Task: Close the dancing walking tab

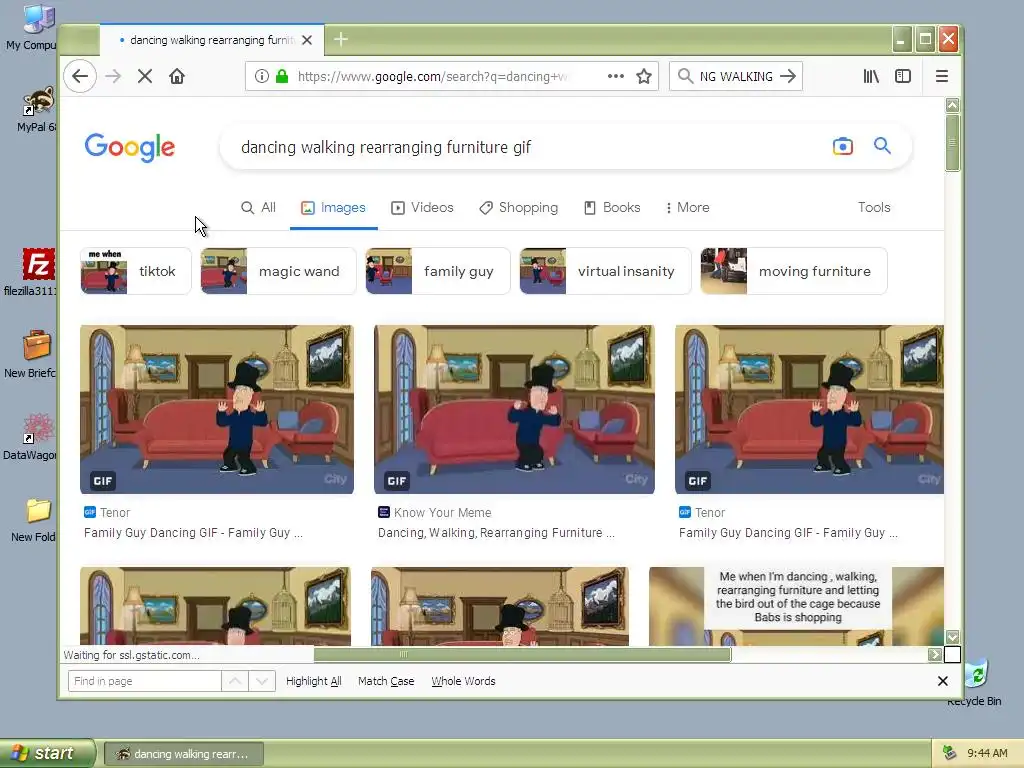Action: tap(307, 40)
